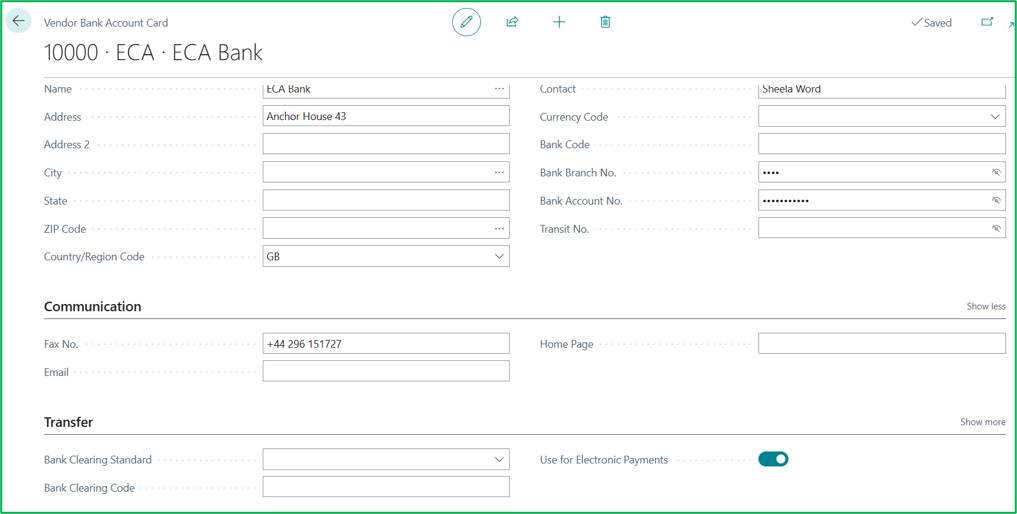1017x514 pixels.
Task: Click the Home Page field
Action: pos(881,344)
